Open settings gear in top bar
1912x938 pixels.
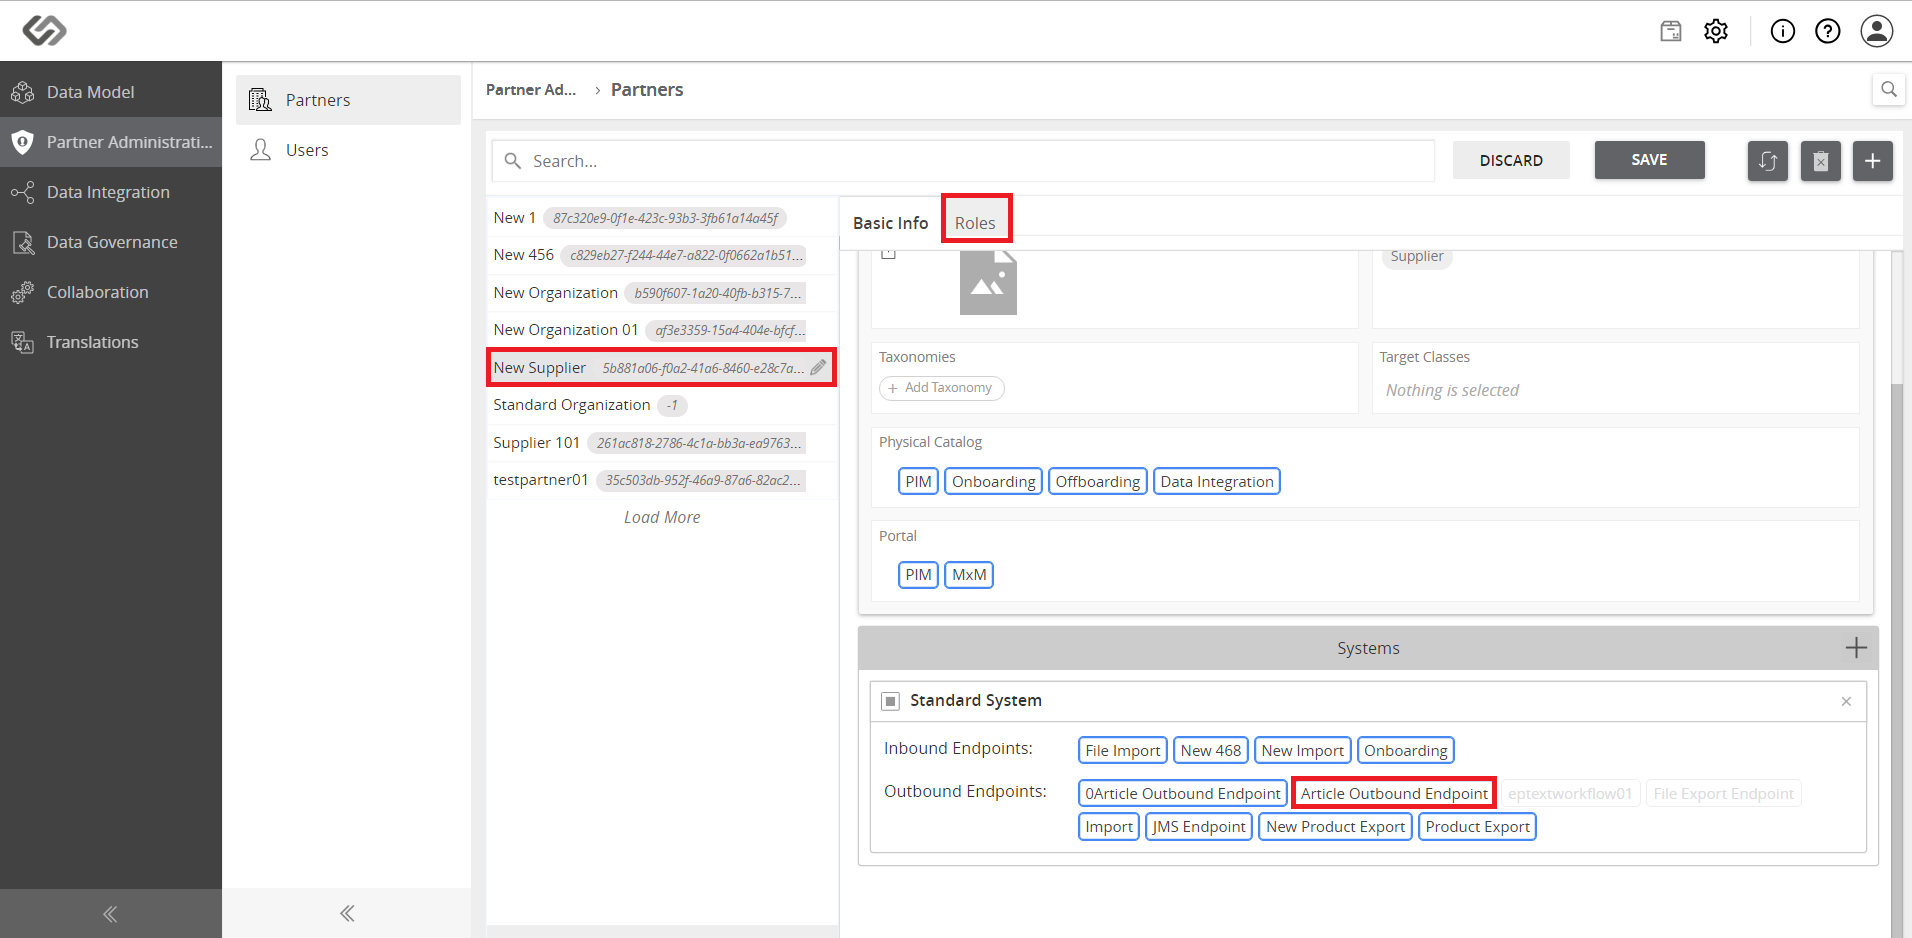pyautogui.click(x=1716, y=31)
